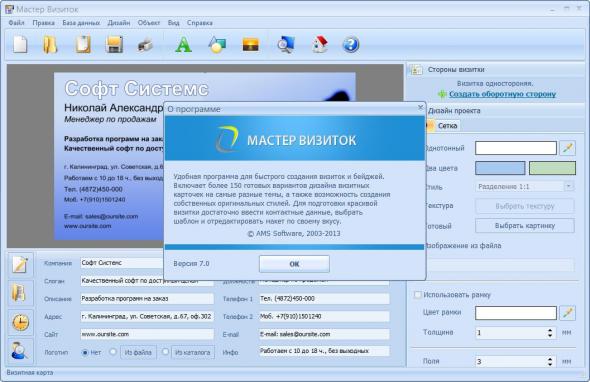Switch to the Сетка tab
The height and width of the screenshot is (382, 590).
coord(443,126)
